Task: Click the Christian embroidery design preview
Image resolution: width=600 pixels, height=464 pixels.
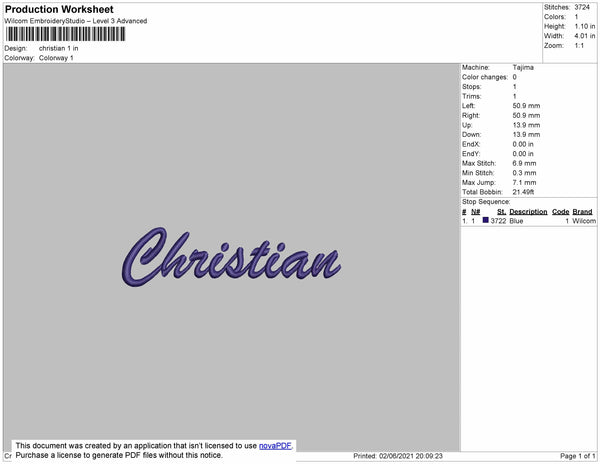Action: [x=231, y=257]
